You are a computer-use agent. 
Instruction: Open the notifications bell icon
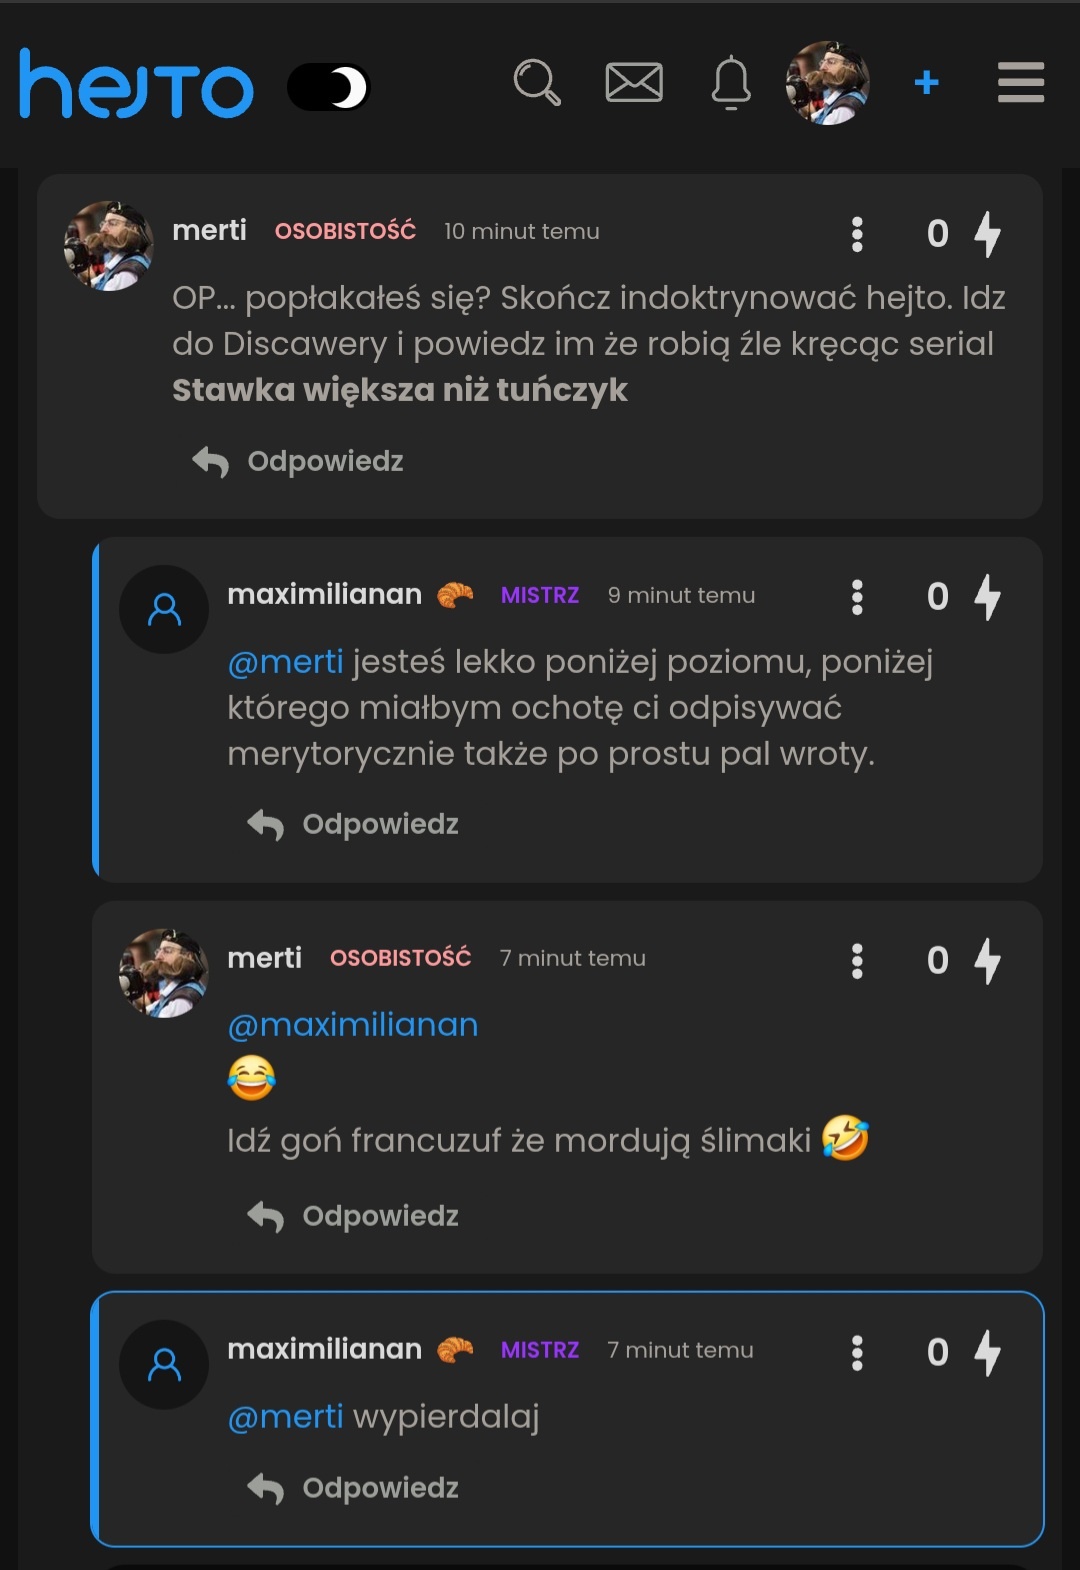click(x=731, y=82)
